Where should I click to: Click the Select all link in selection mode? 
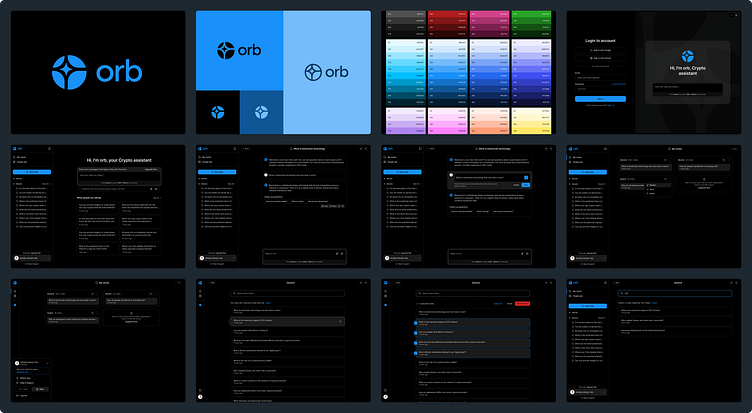tap(498, 304)
